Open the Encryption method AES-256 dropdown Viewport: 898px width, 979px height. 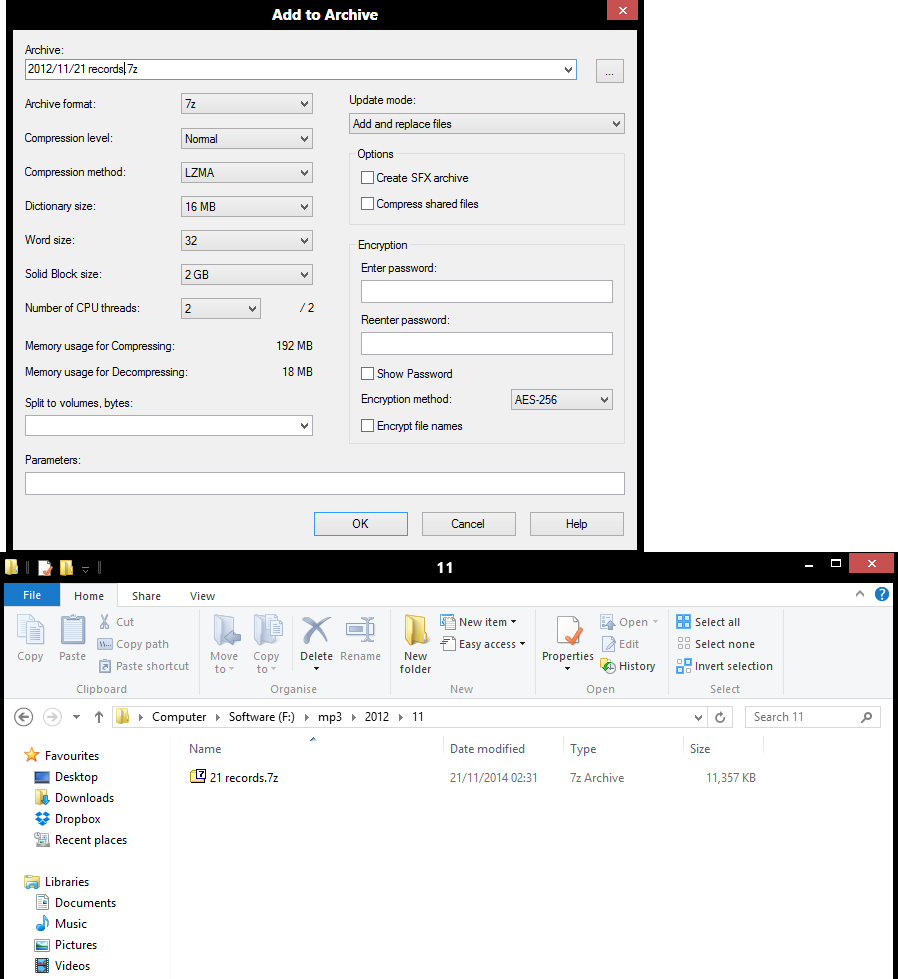tap(561, 400)
